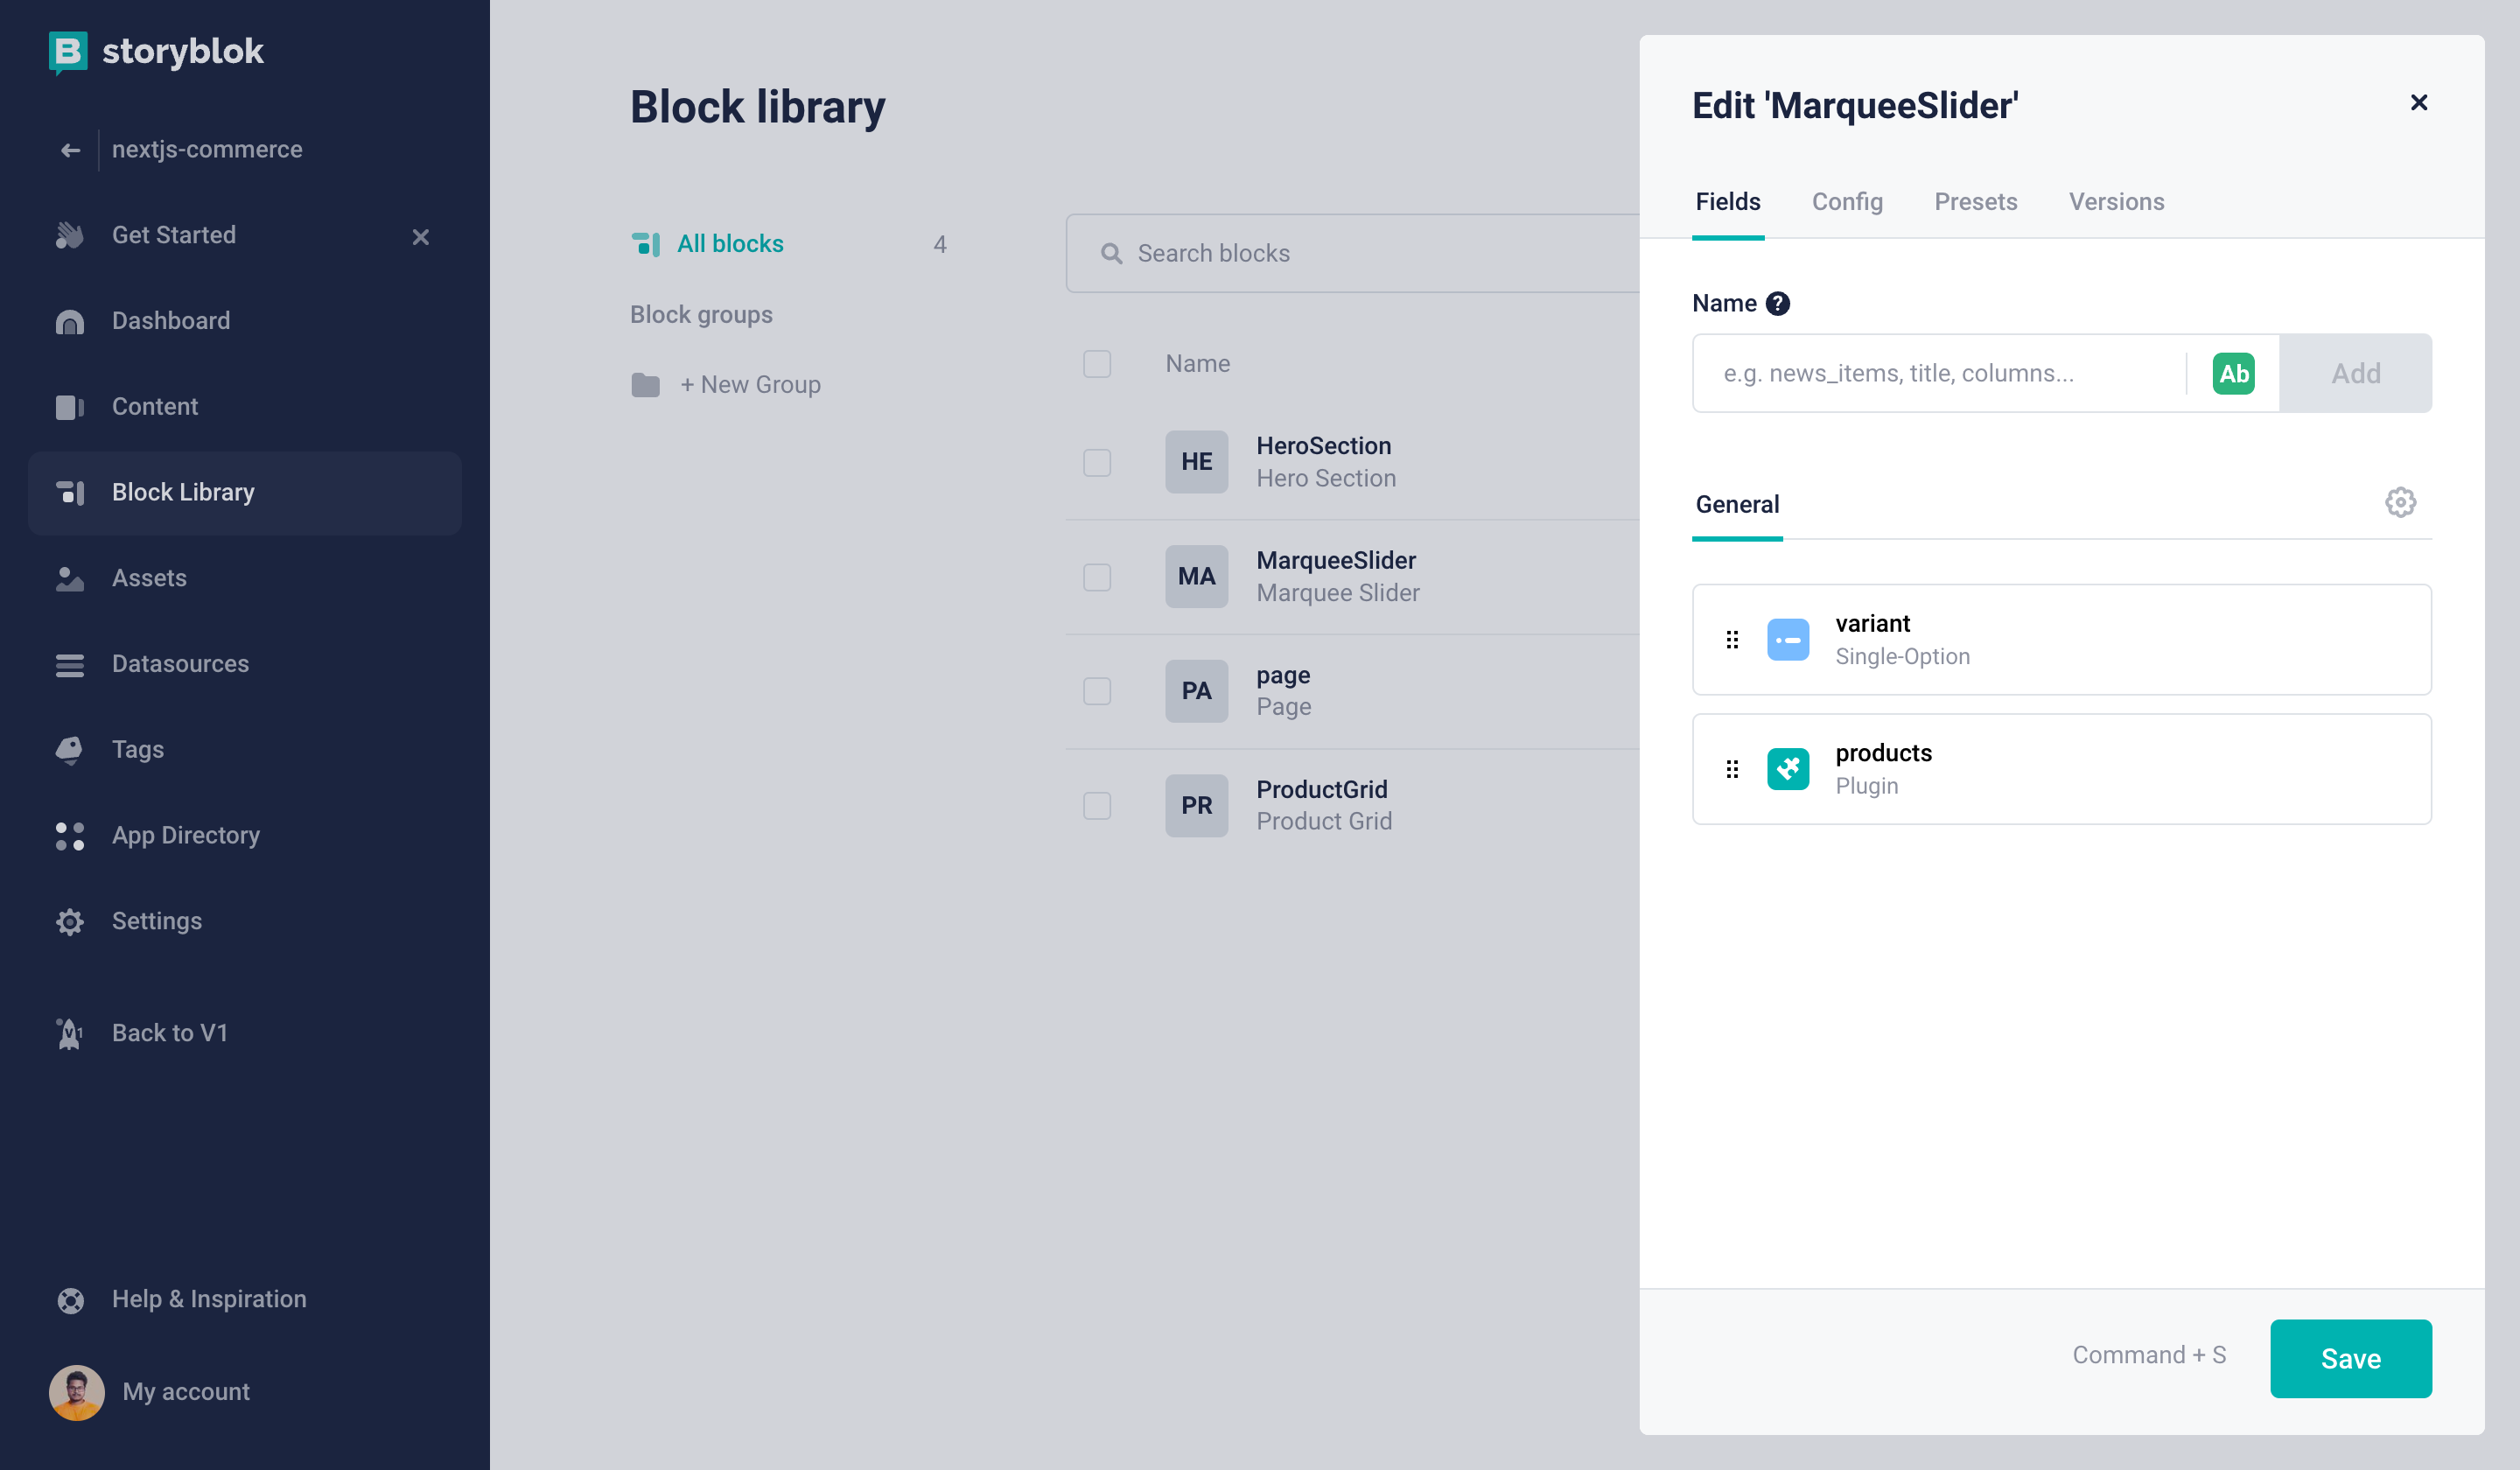This screenshot has width=2520, height=1470.
Task: Click the Name field help question mark icon
Action: 1777,303
